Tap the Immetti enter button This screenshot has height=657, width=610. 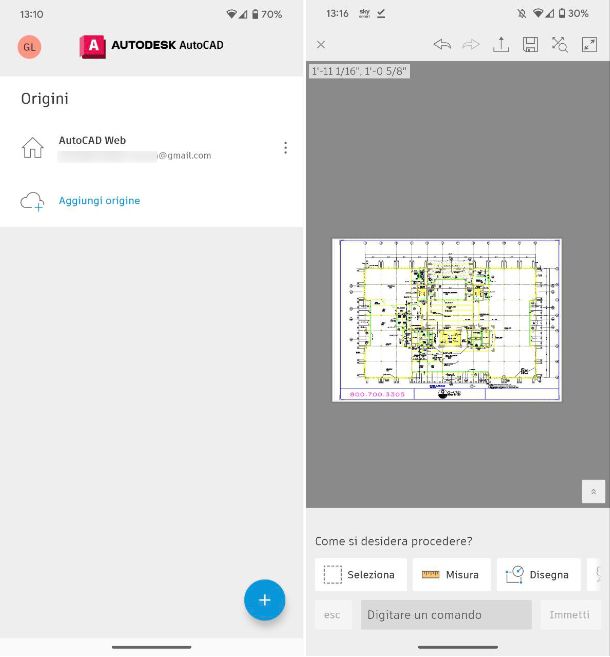pyautogui.click(x=569, y=615)
